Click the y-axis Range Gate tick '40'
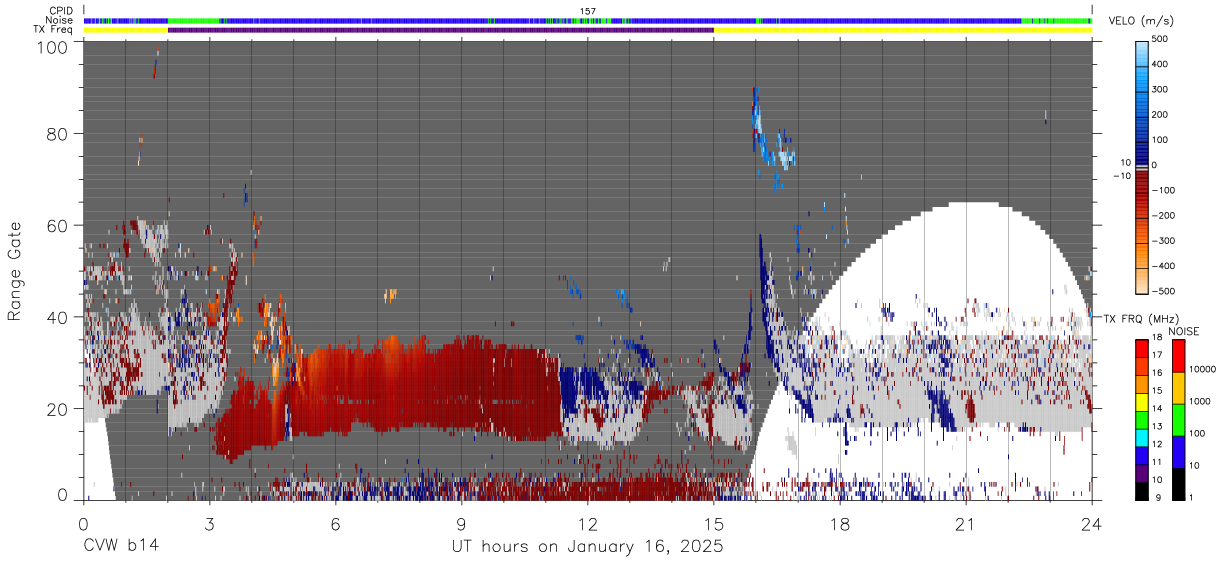Image resolution: width=1228 pixels, height=567 pixels. pos(57,317)
